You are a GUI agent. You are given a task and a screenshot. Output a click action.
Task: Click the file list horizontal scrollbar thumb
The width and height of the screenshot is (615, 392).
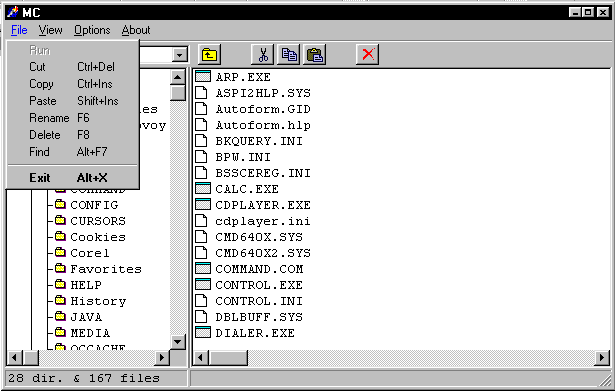228,358
